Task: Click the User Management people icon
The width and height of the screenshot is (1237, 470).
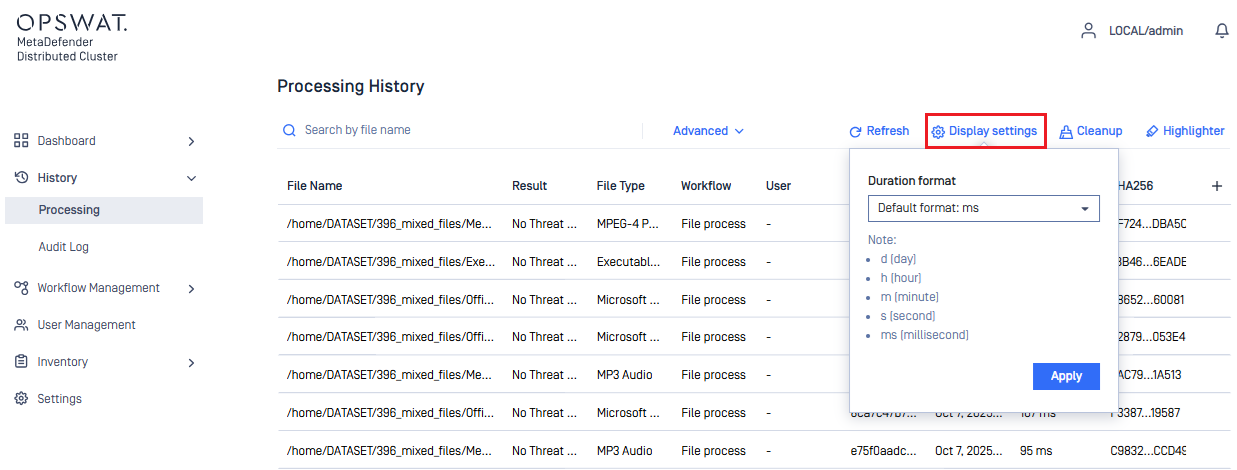Action: coord(21,325)
